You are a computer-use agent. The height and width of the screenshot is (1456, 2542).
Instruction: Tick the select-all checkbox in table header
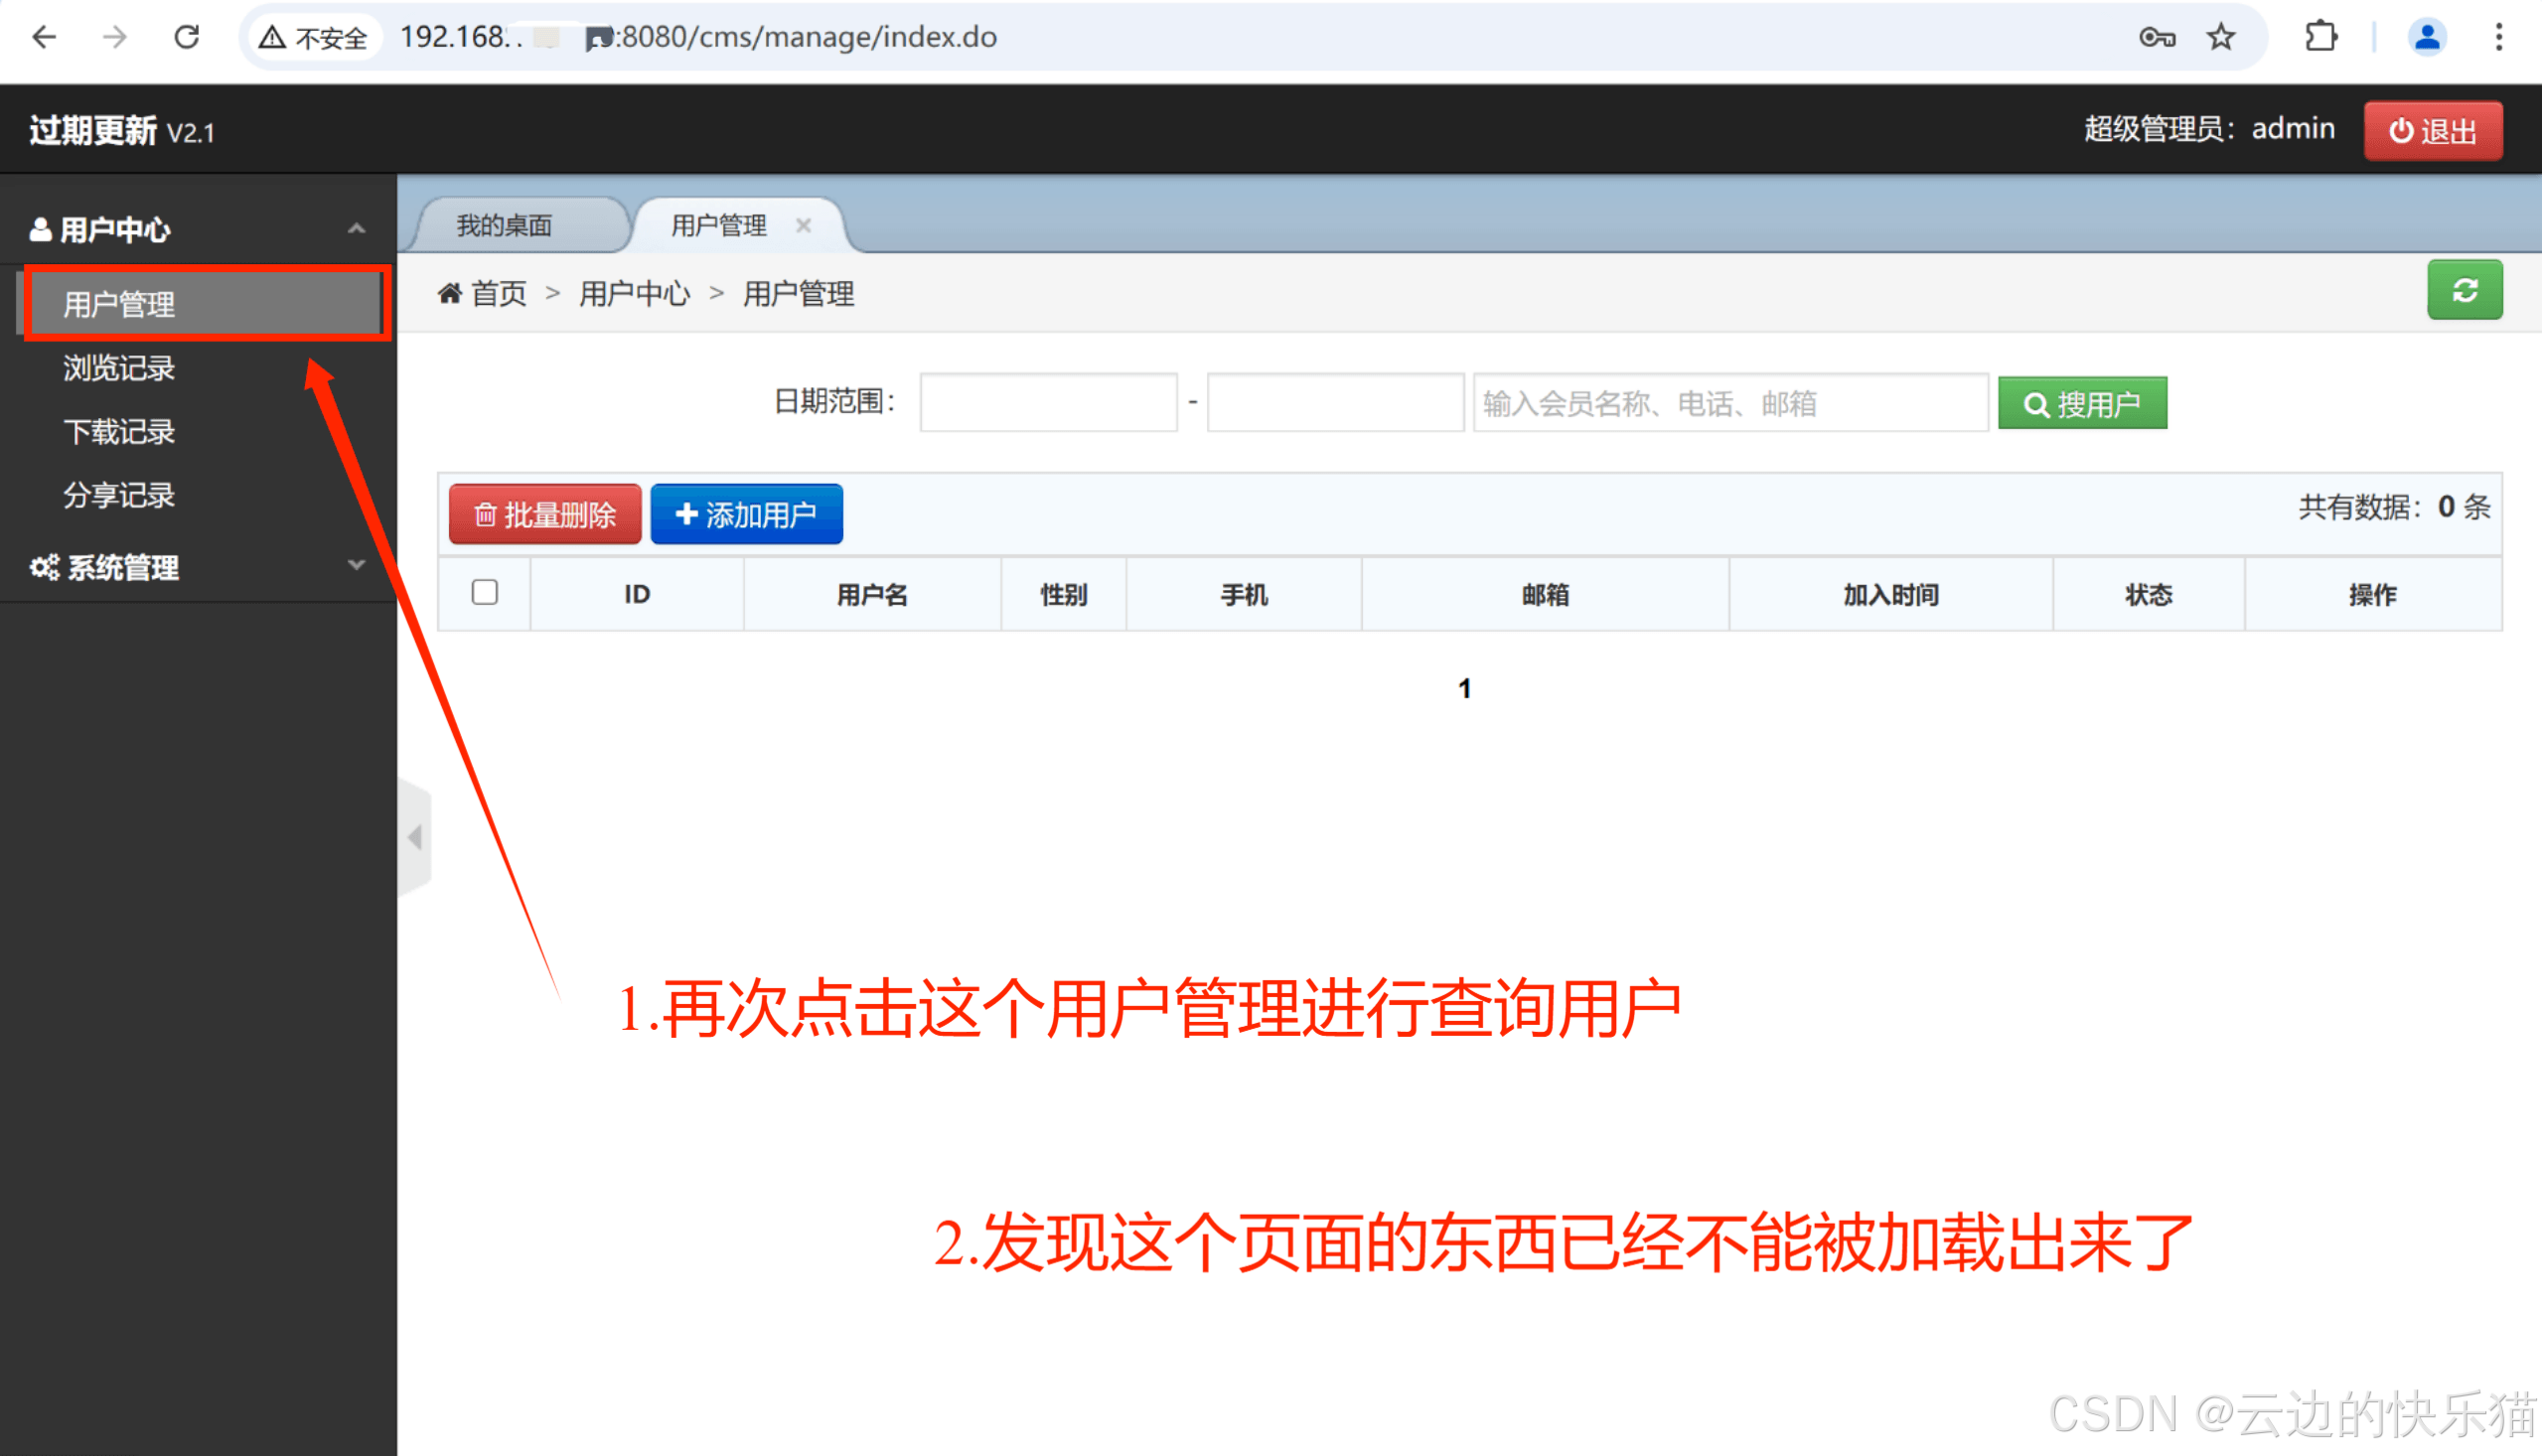[485, 592]
